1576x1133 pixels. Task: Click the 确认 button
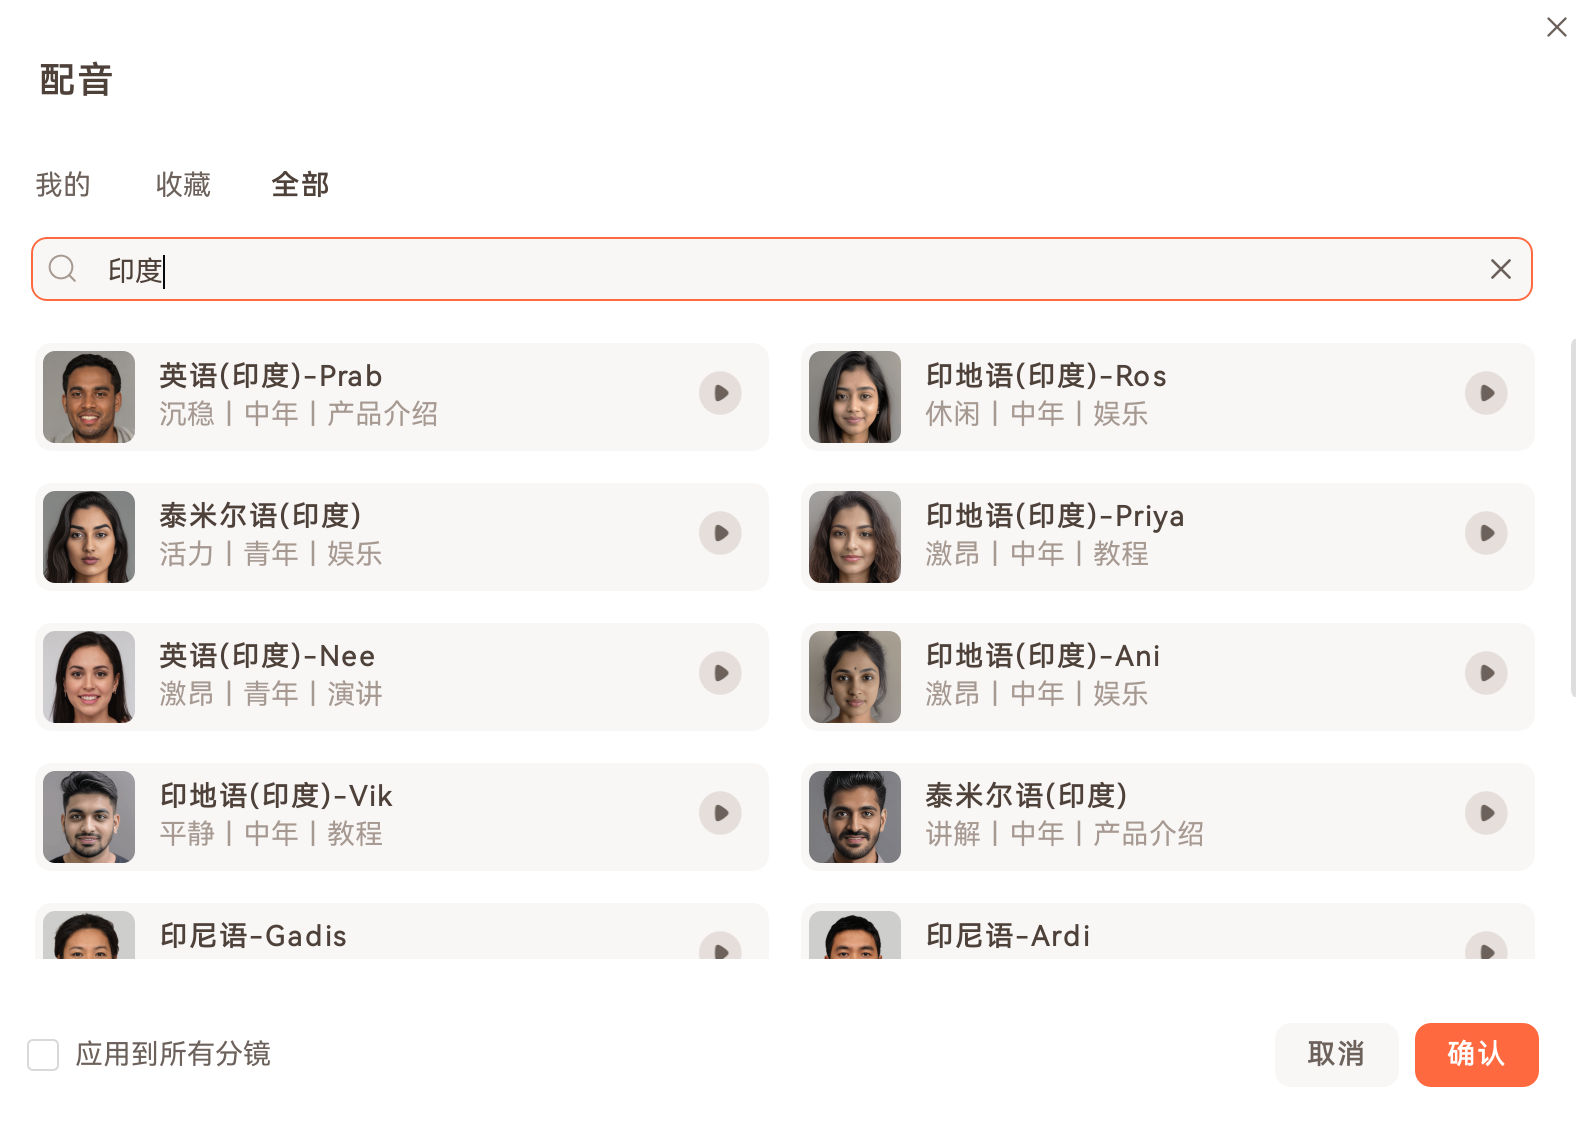tap(1476, 1054)
